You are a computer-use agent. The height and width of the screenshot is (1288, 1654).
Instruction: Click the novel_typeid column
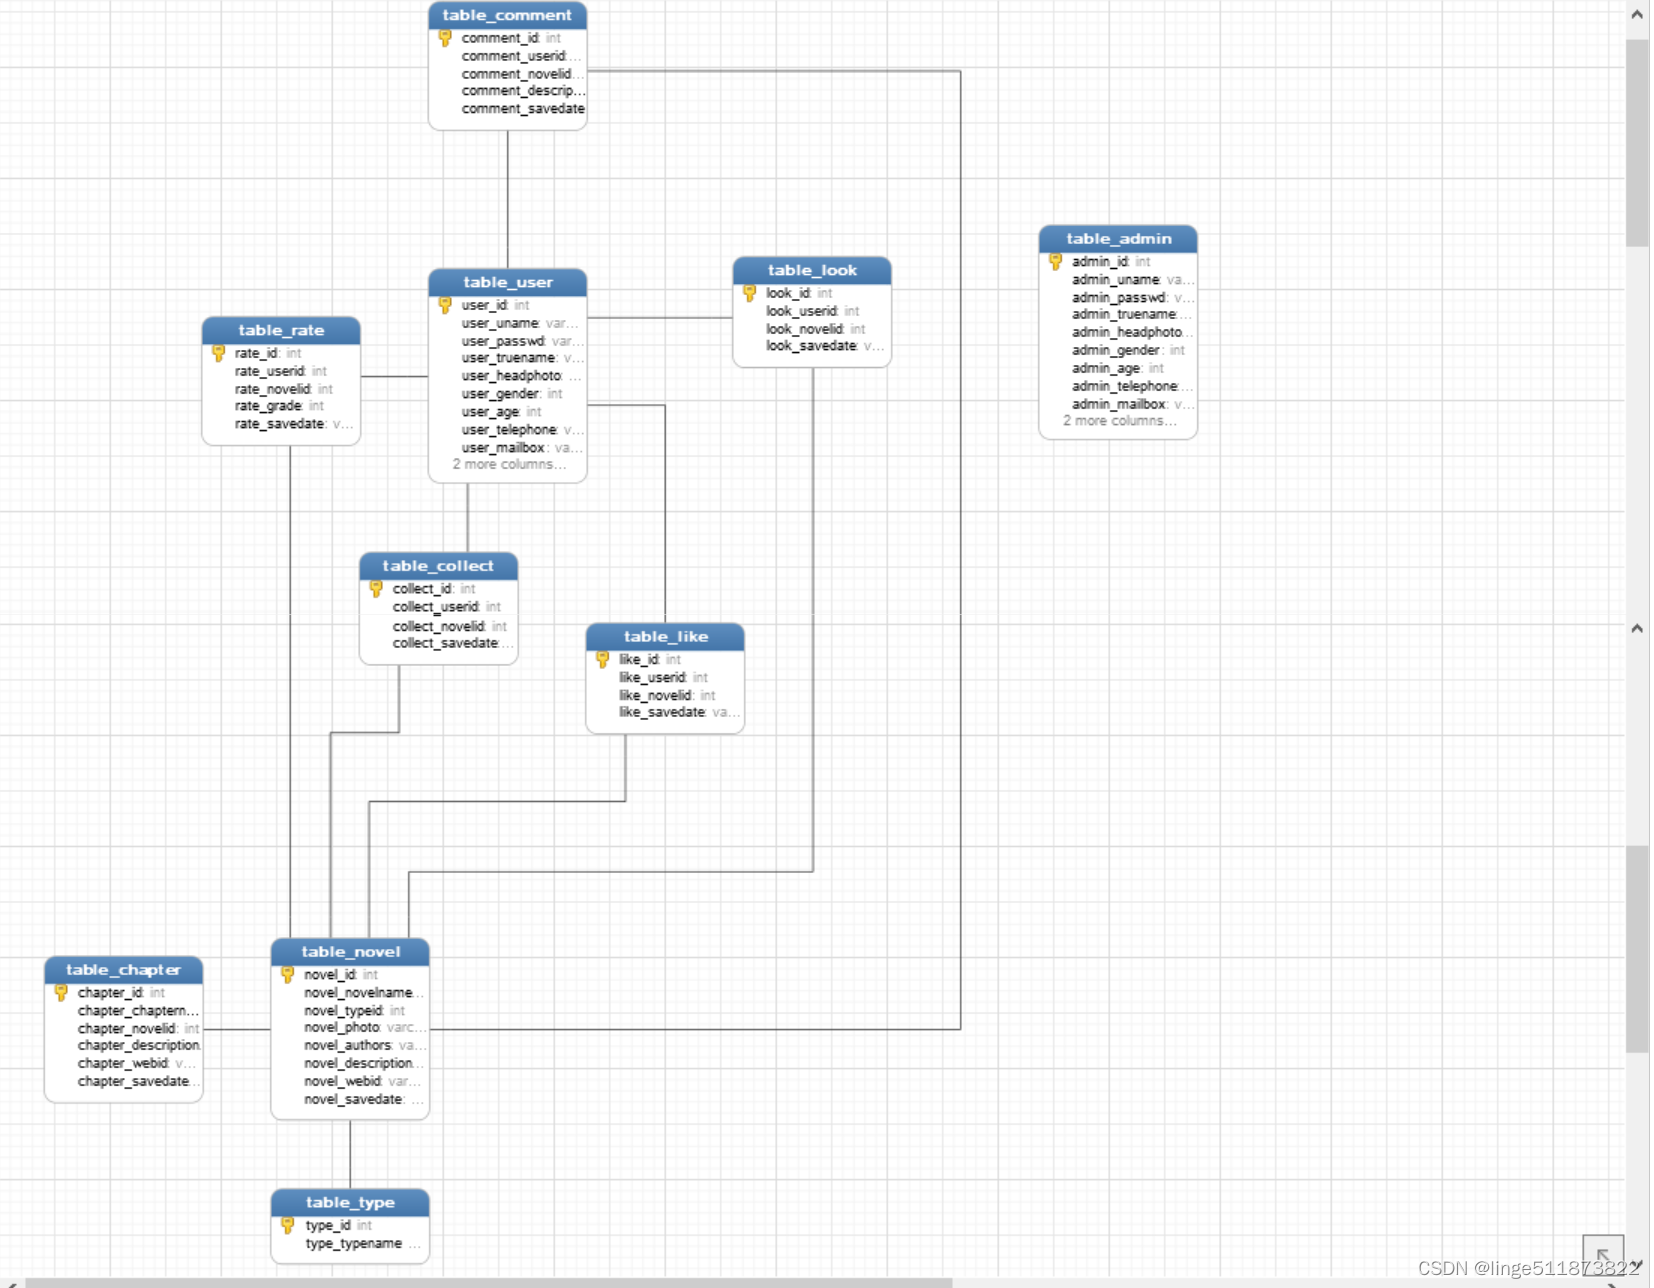(x=354, y=1011)
